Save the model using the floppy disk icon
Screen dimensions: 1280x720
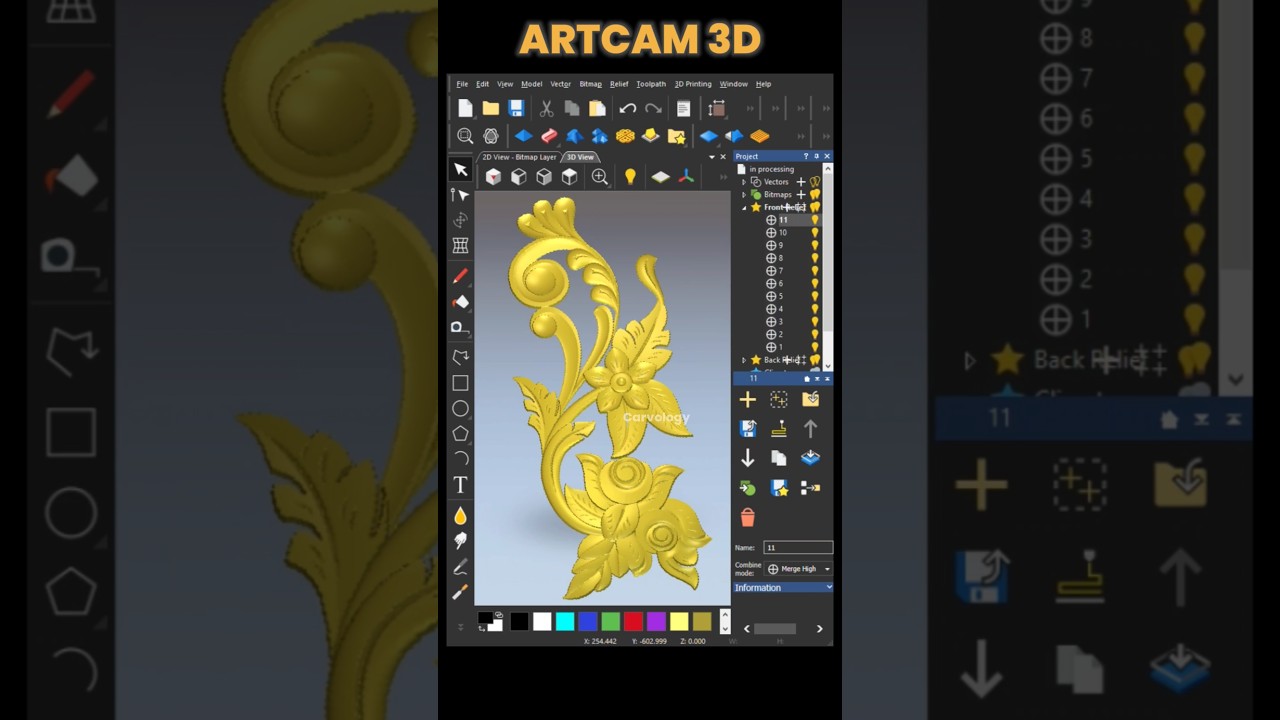point(516,108)
